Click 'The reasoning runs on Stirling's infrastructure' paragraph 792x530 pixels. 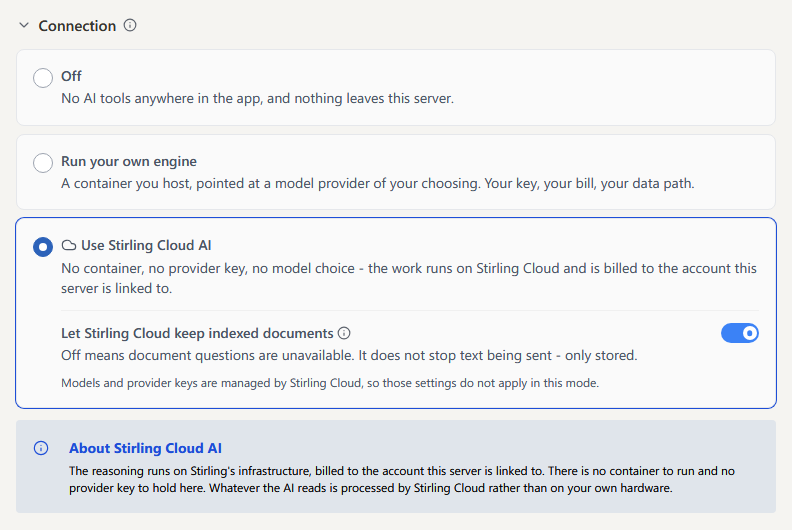(x=402, y=479)
